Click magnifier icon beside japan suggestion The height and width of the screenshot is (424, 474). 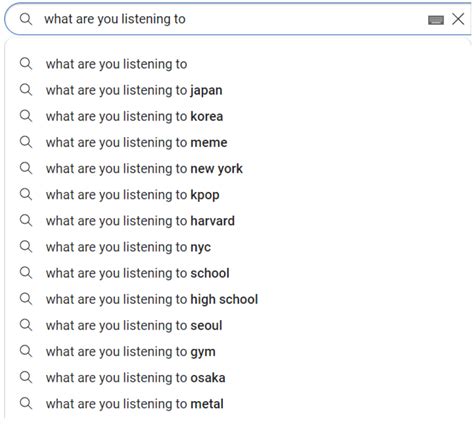coord(26,90)
